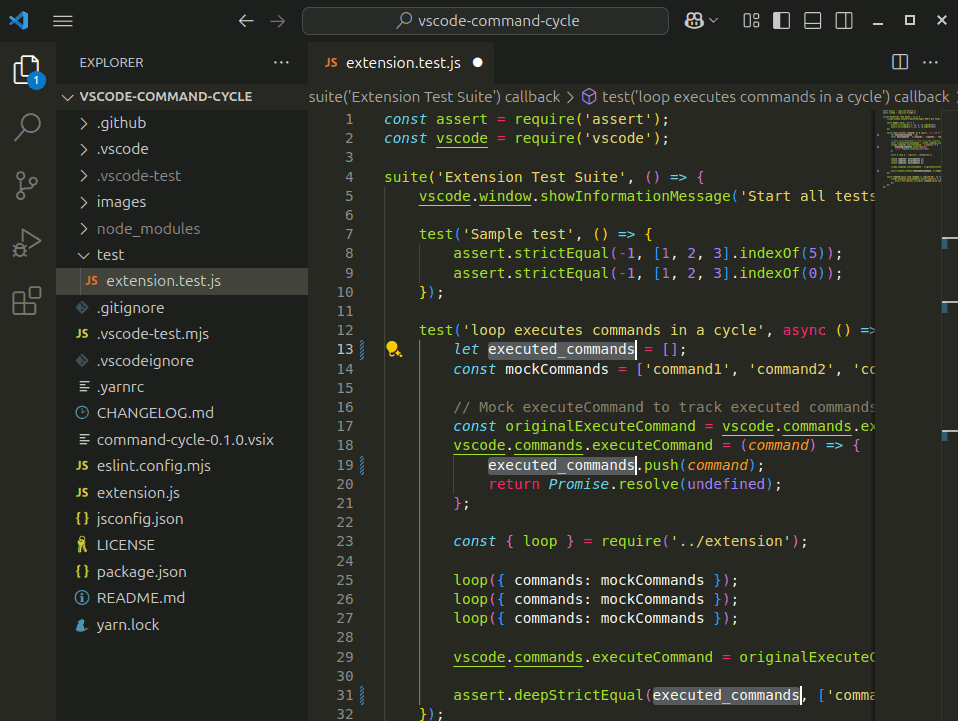Click the EXPLORER panel title
Image resolution: width=958 pixels, height=721 pixels.
click(111, 63)
